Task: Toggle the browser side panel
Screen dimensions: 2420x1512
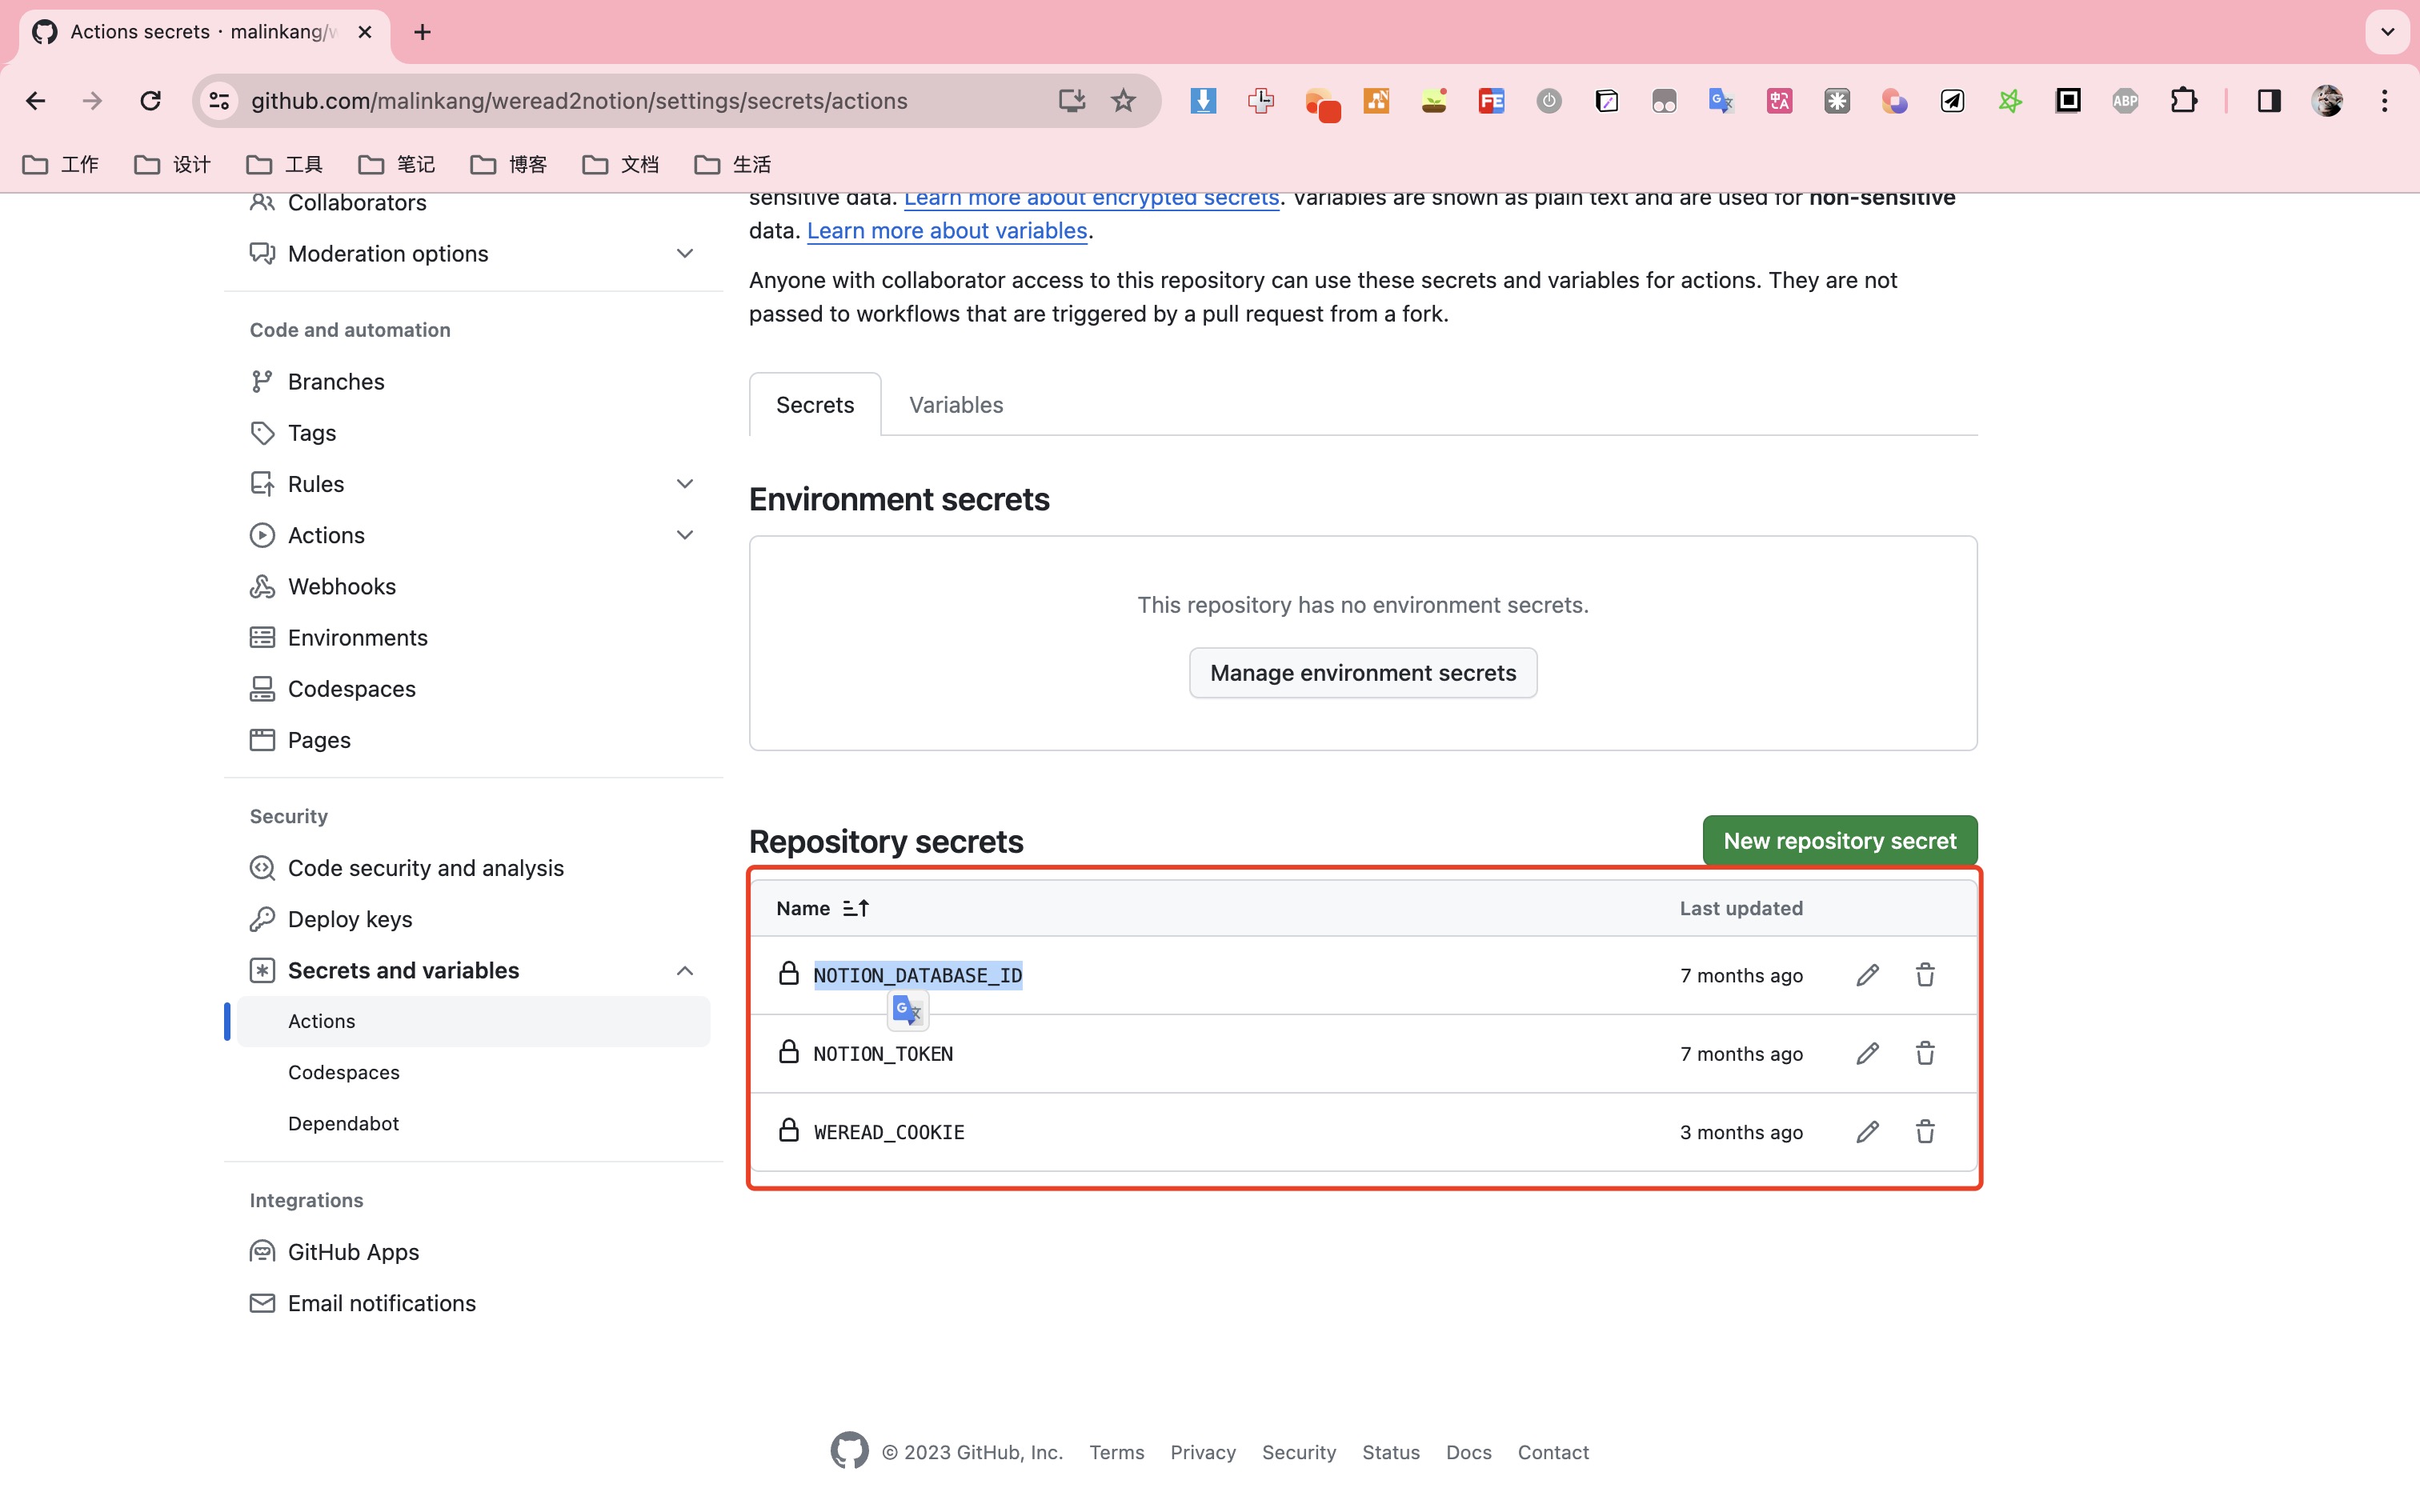Action: (2268, 101)
